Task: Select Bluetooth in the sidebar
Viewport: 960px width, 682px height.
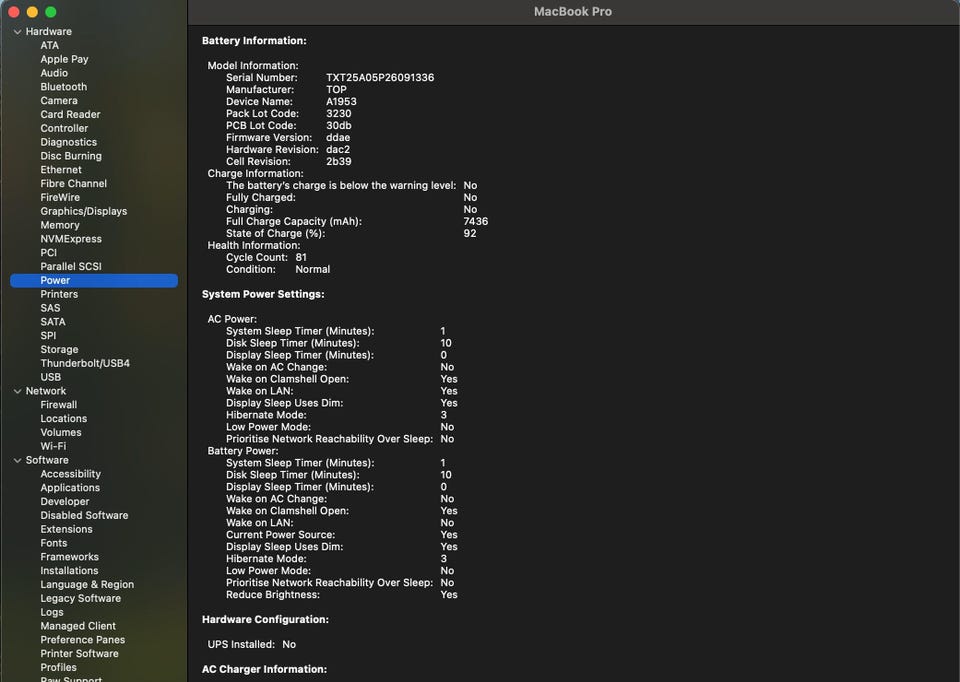Action: coord(64,87)
